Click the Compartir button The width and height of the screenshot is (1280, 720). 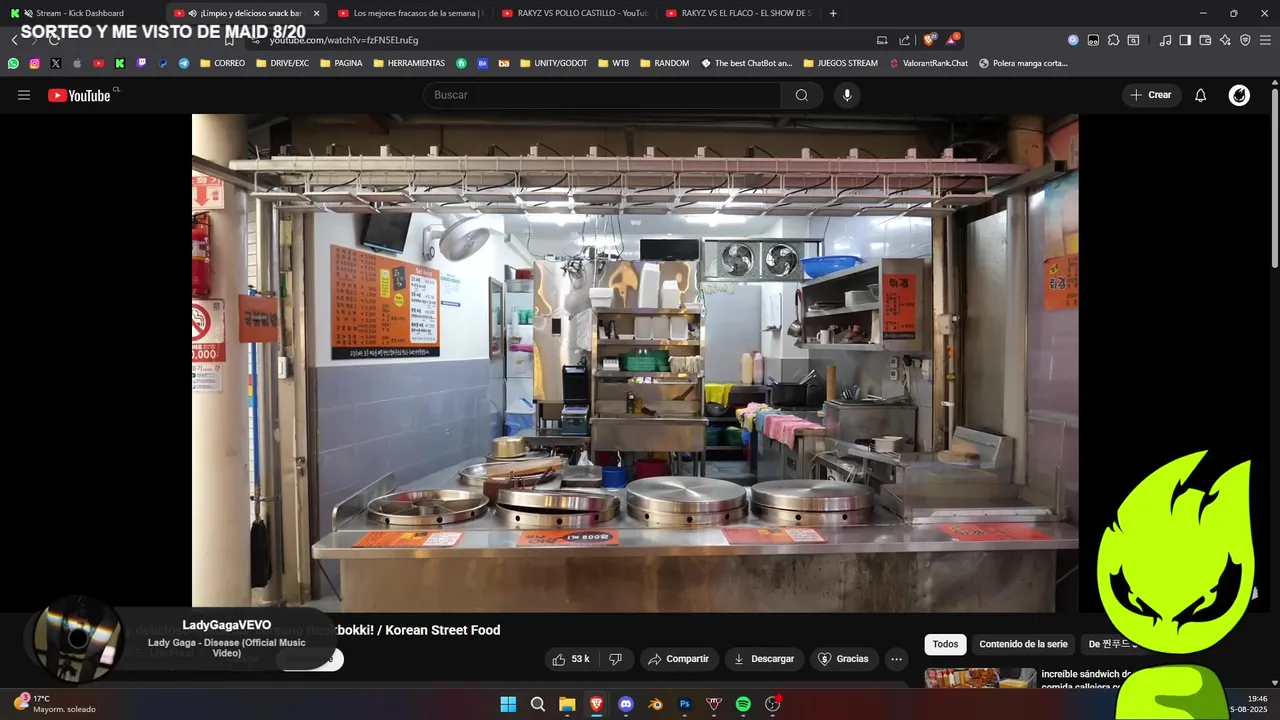[x=678, y=659]
